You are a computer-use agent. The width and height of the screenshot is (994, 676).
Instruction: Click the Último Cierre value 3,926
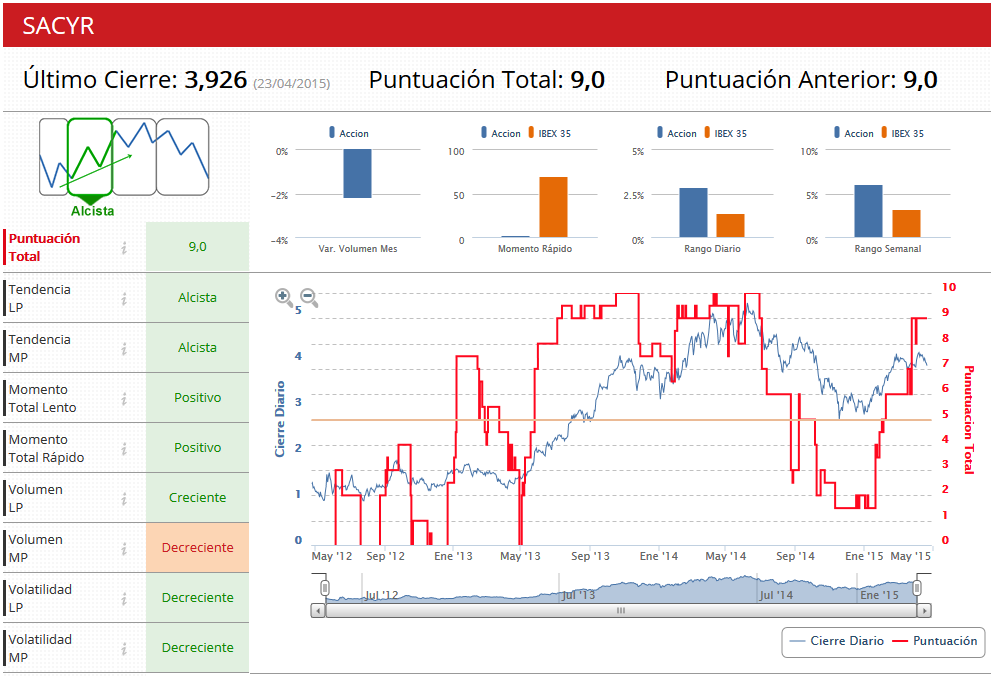tap(216, 80)
